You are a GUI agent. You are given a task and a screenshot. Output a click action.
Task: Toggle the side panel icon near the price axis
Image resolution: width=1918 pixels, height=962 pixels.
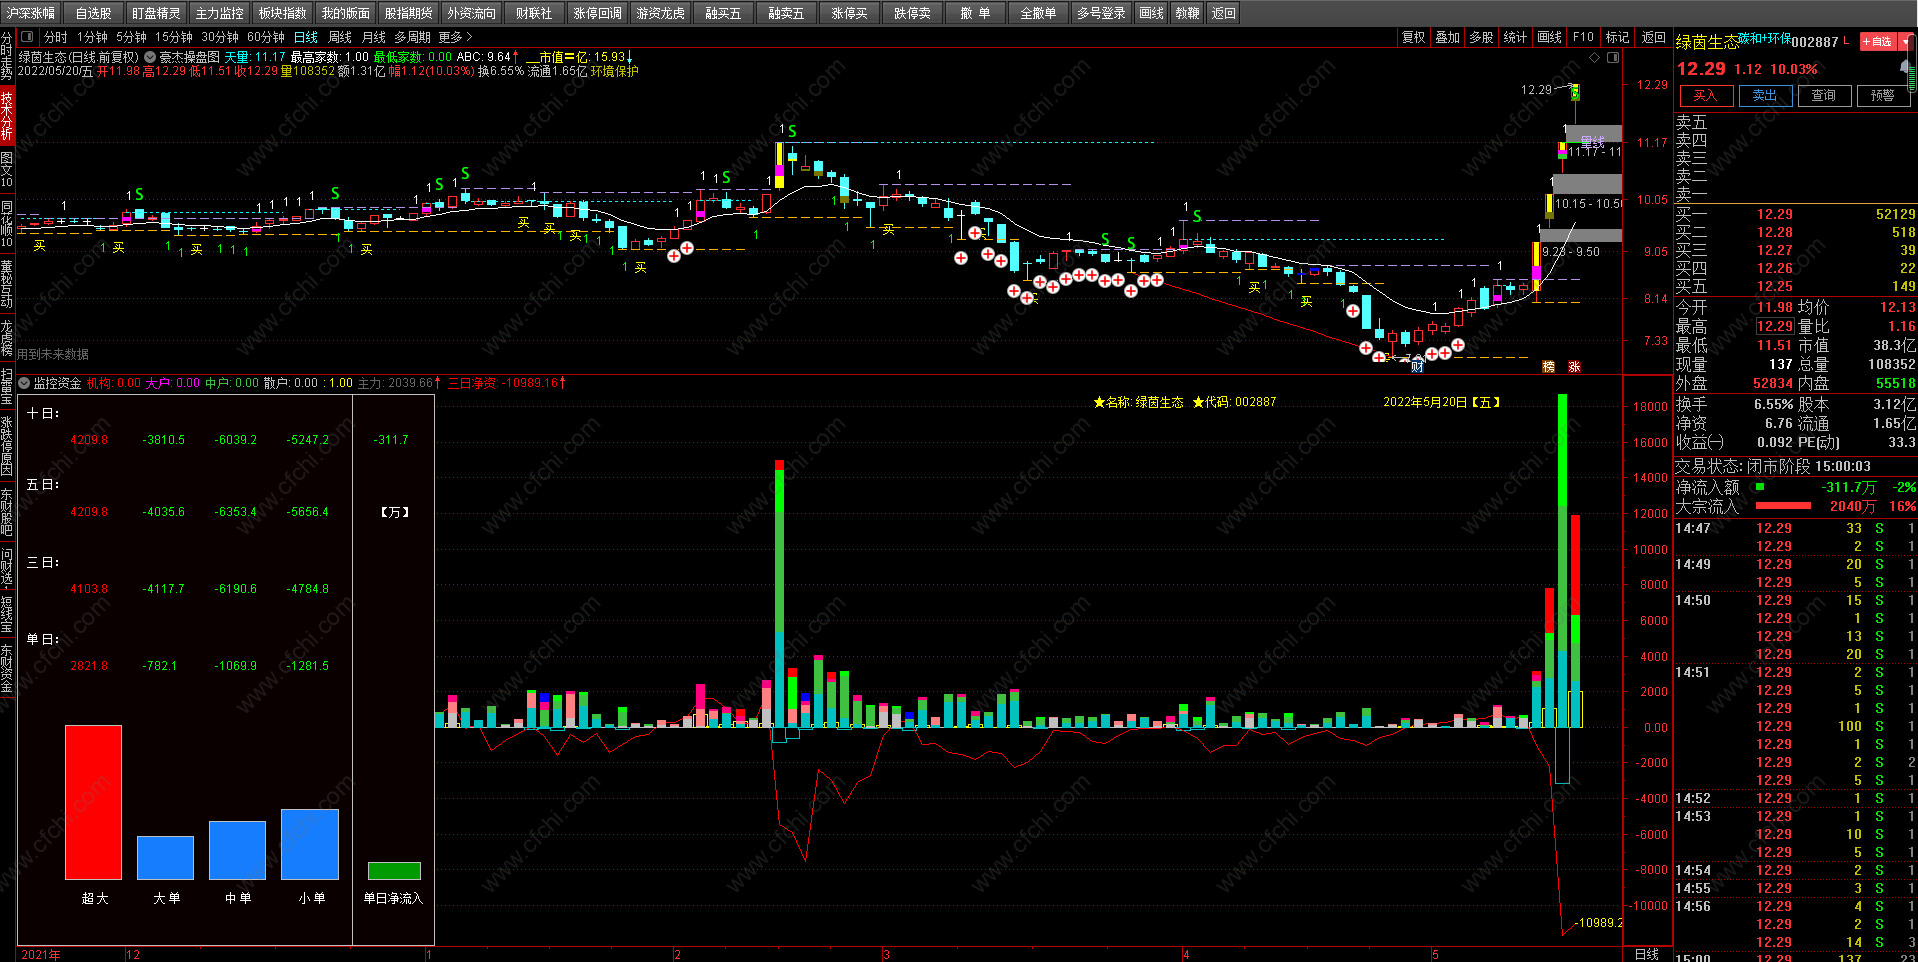pyautogui.click(x=1613, y=57)
